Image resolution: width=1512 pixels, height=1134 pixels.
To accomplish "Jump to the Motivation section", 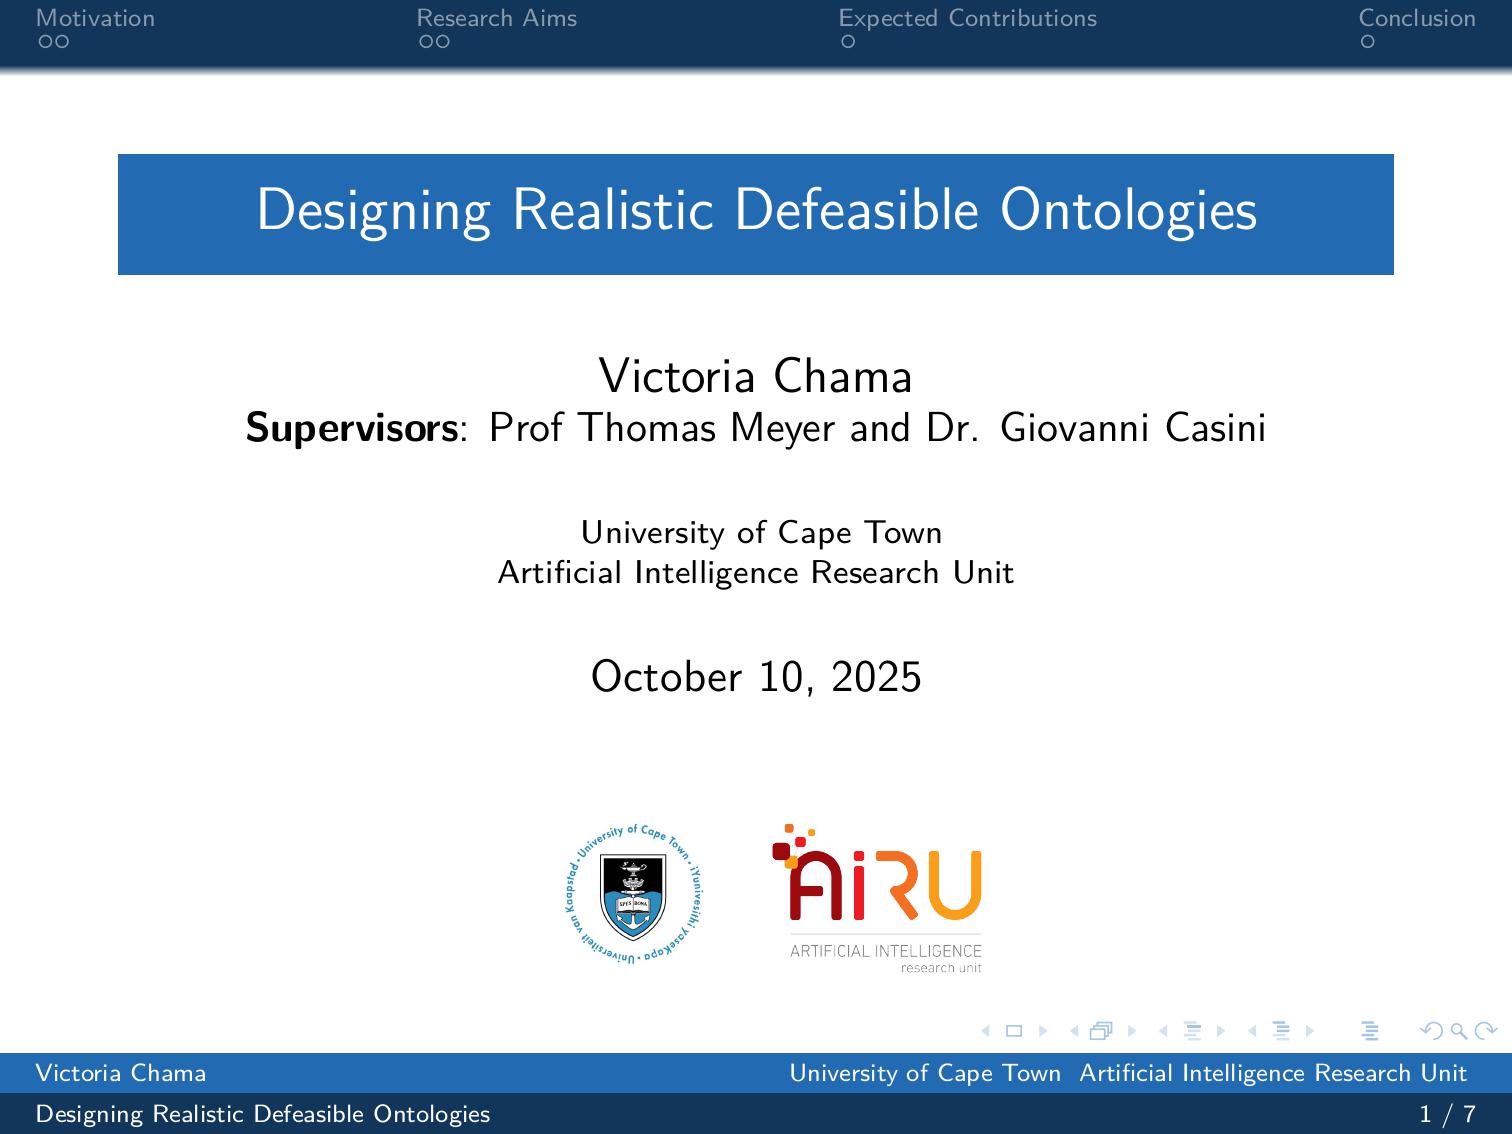I will point(95,18).
